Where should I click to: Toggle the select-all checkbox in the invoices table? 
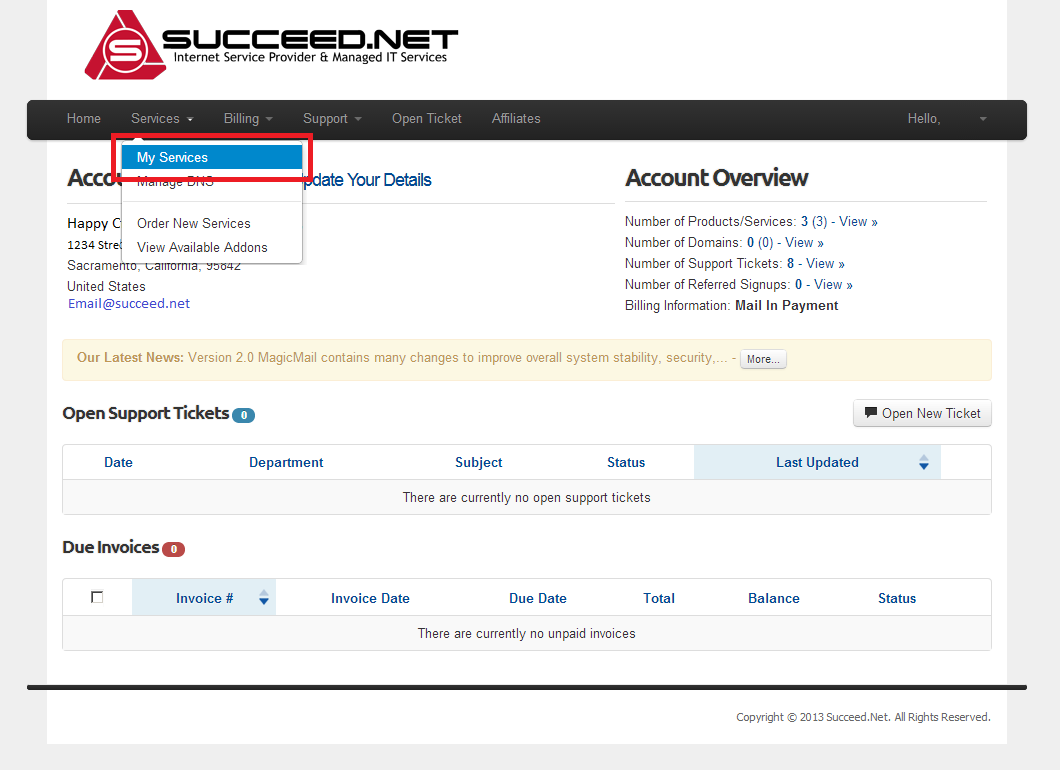click(x=97, y=595)
